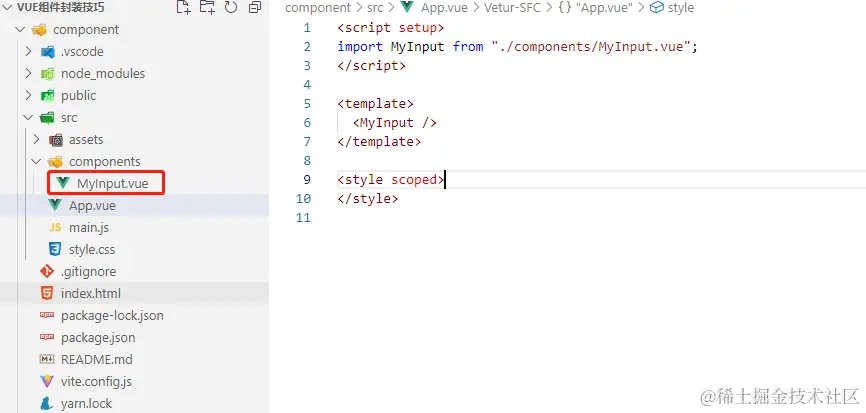Click the Vue icon beside App.vue in tree
The width and height of the screenshot is (866, 413).
(x=55, y=205)
